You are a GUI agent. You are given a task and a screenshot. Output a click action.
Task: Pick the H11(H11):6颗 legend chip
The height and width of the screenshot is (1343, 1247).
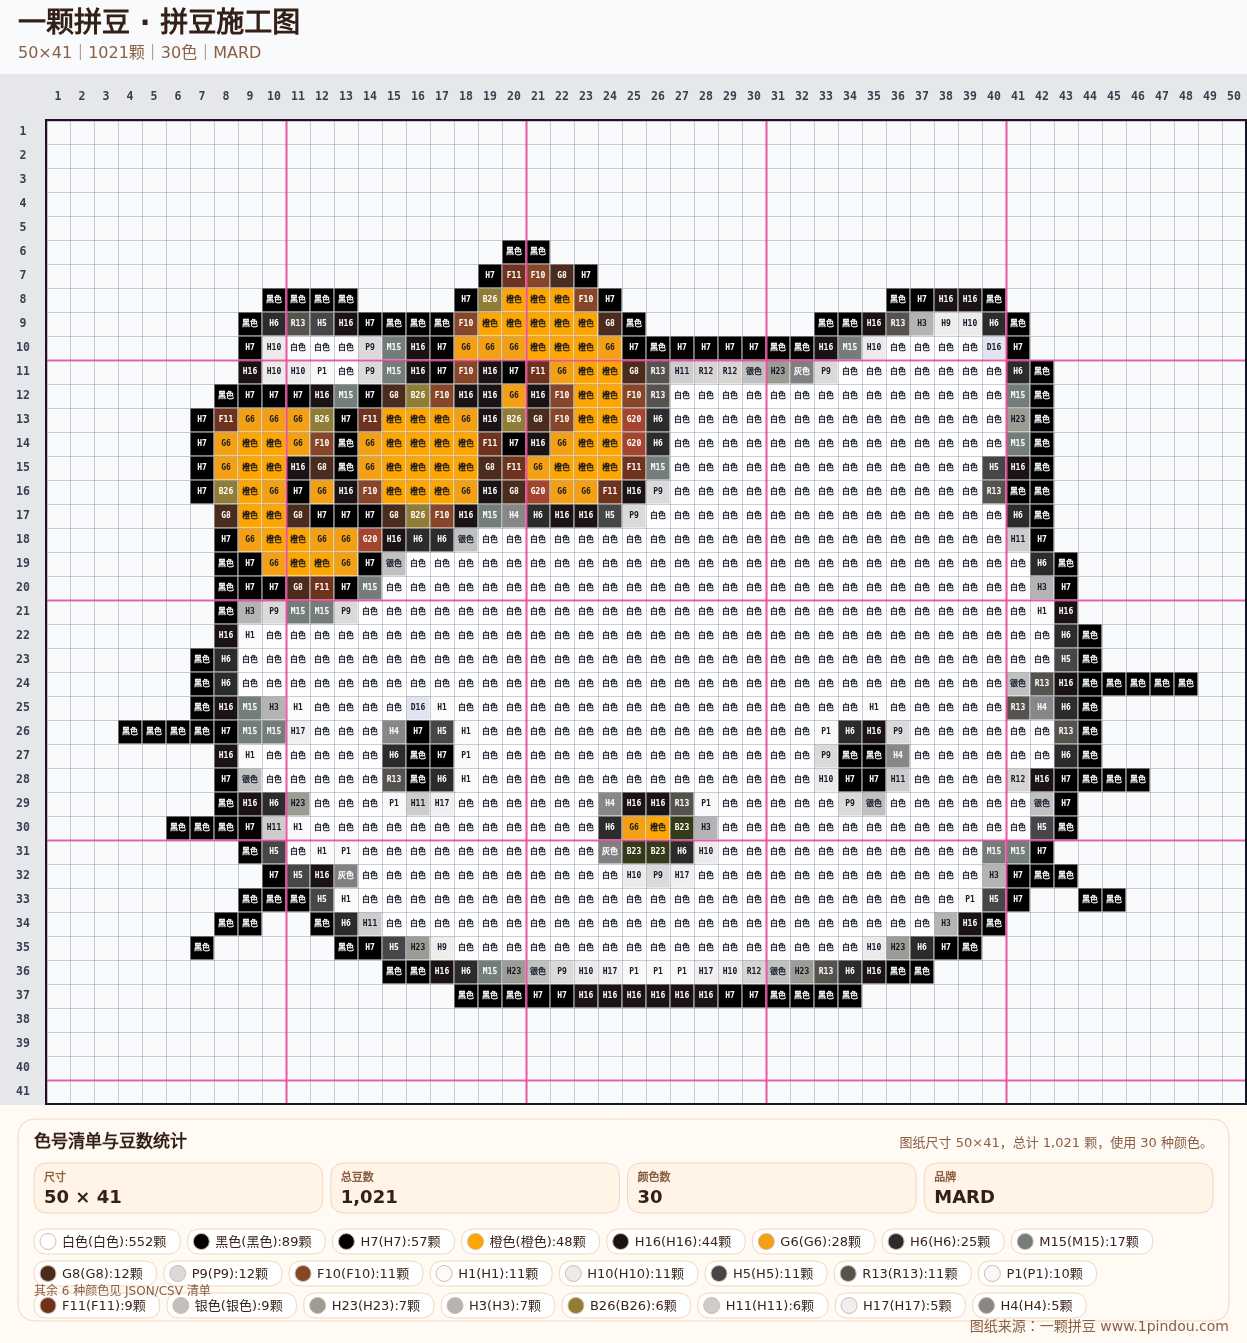click(x=762, y=1305)
